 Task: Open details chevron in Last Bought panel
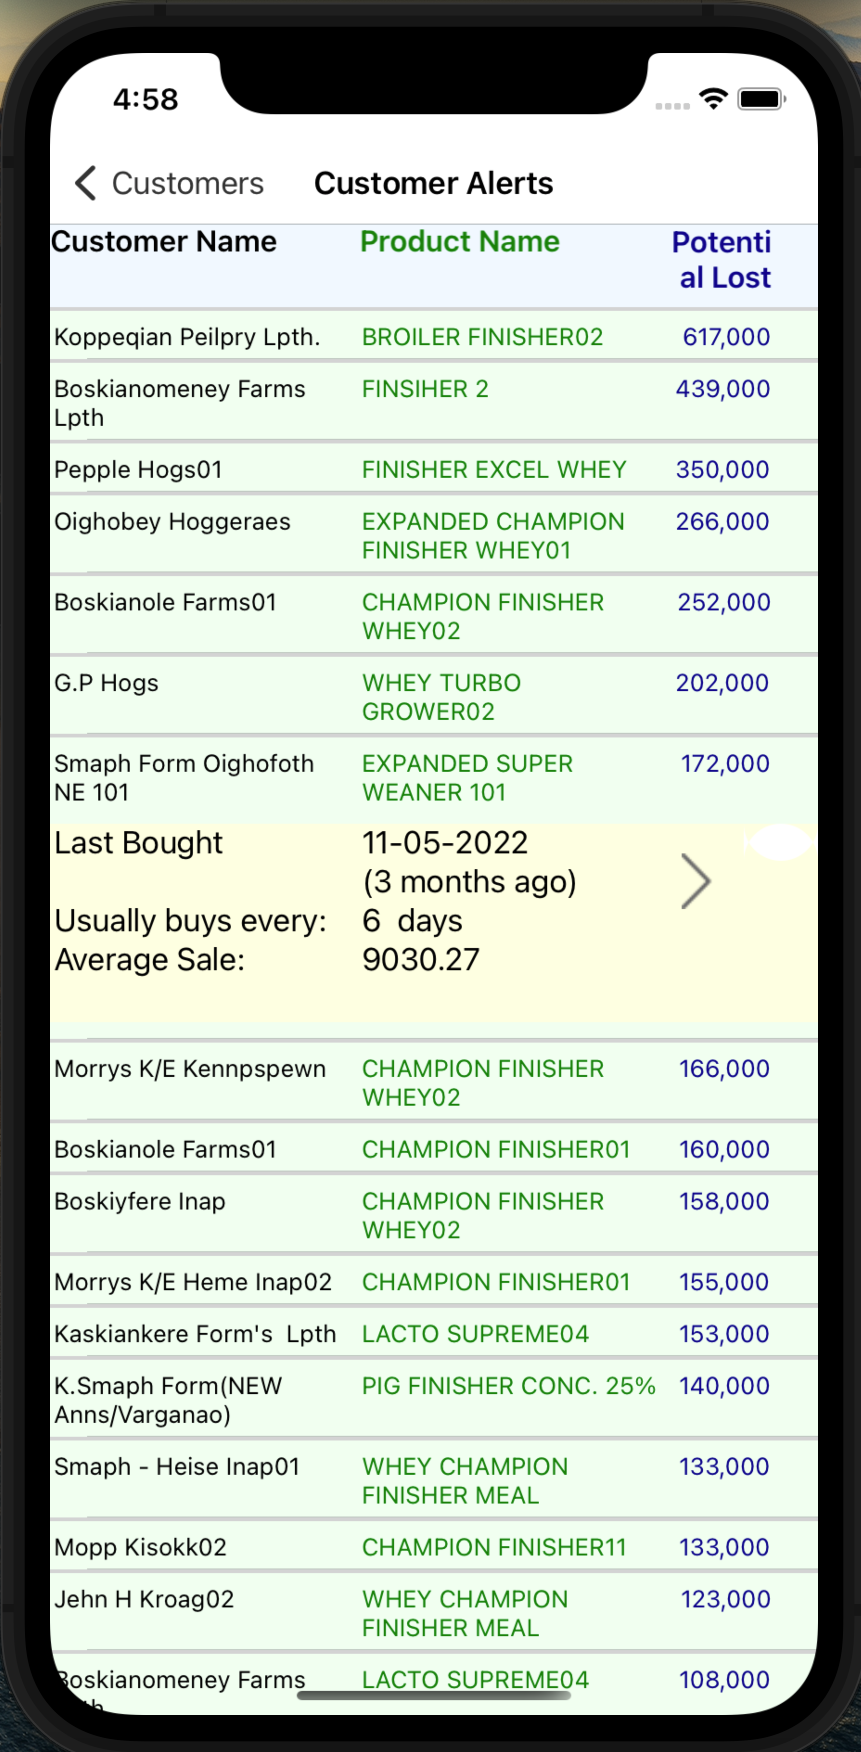(695, 881)
